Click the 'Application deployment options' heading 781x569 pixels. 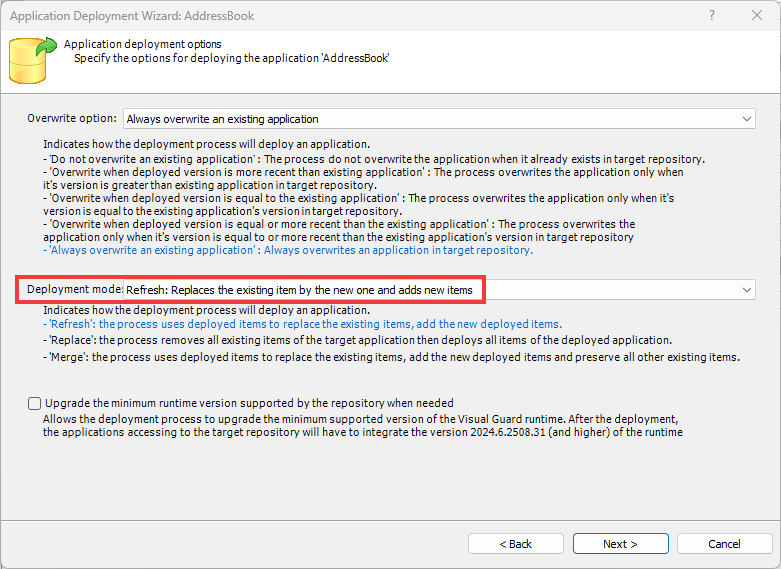[x=142, y=44]
